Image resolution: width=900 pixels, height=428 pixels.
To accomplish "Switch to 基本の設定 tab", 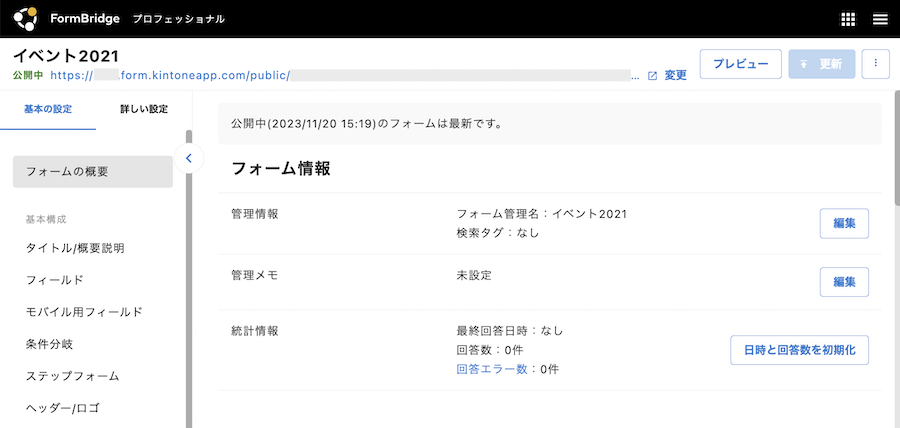I will [x=48, y=109].
